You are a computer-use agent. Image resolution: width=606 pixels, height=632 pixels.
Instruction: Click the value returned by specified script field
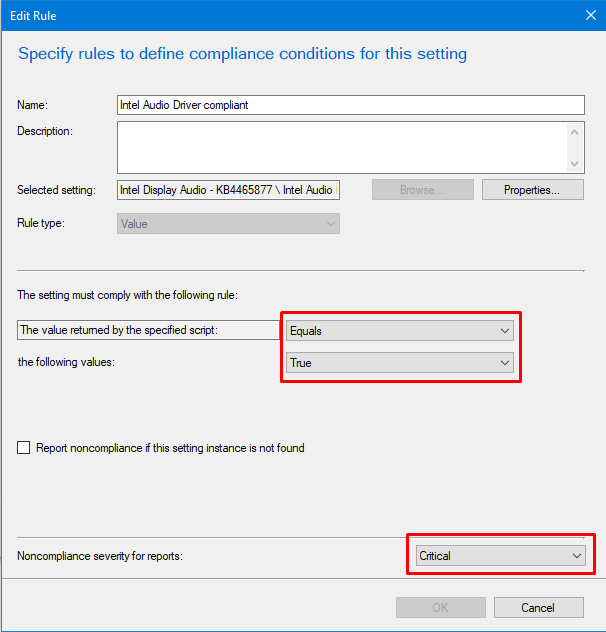coord(148,330)
